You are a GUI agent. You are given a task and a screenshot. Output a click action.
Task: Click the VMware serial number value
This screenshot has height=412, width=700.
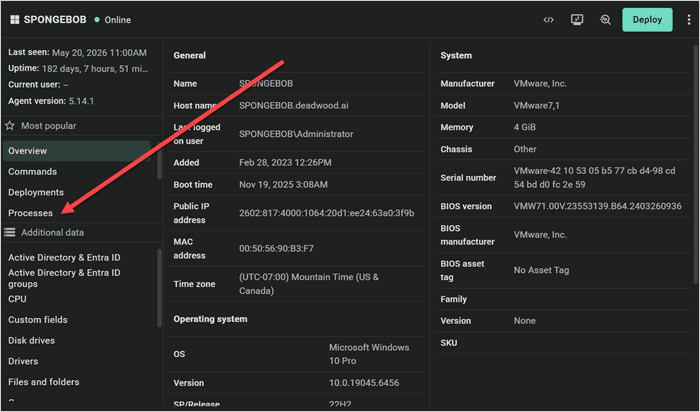[594, 178]
